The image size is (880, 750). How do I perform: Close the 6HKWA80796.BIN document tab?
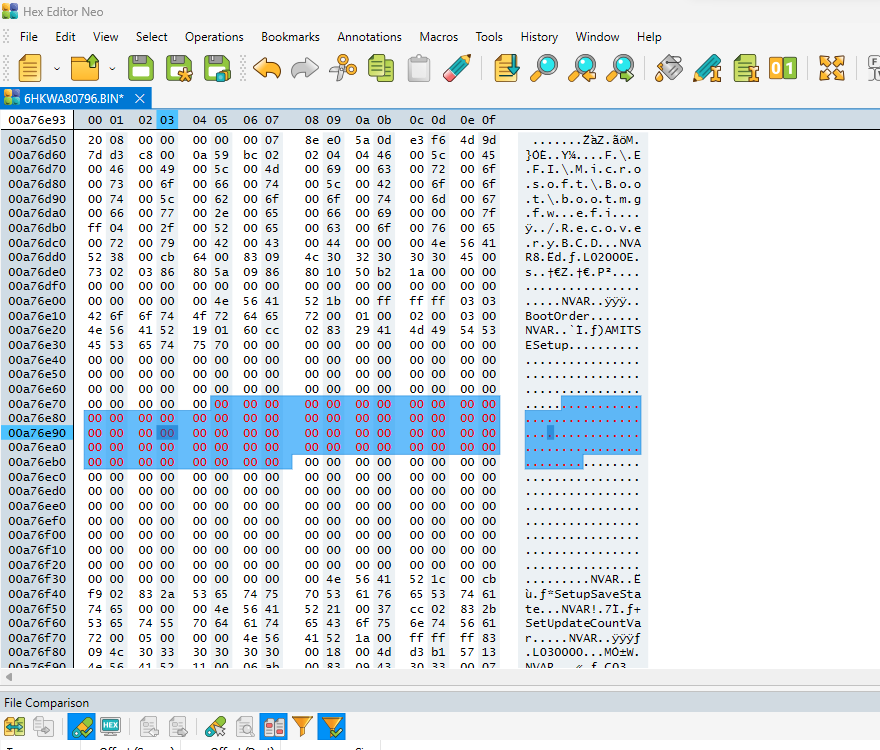coord(141,98)
